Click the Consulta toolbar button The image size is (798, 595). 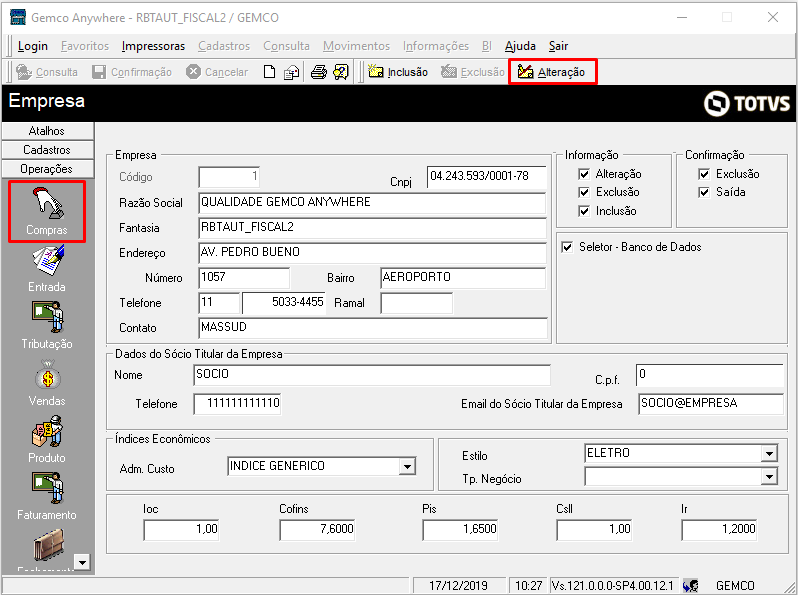point(47,72)
